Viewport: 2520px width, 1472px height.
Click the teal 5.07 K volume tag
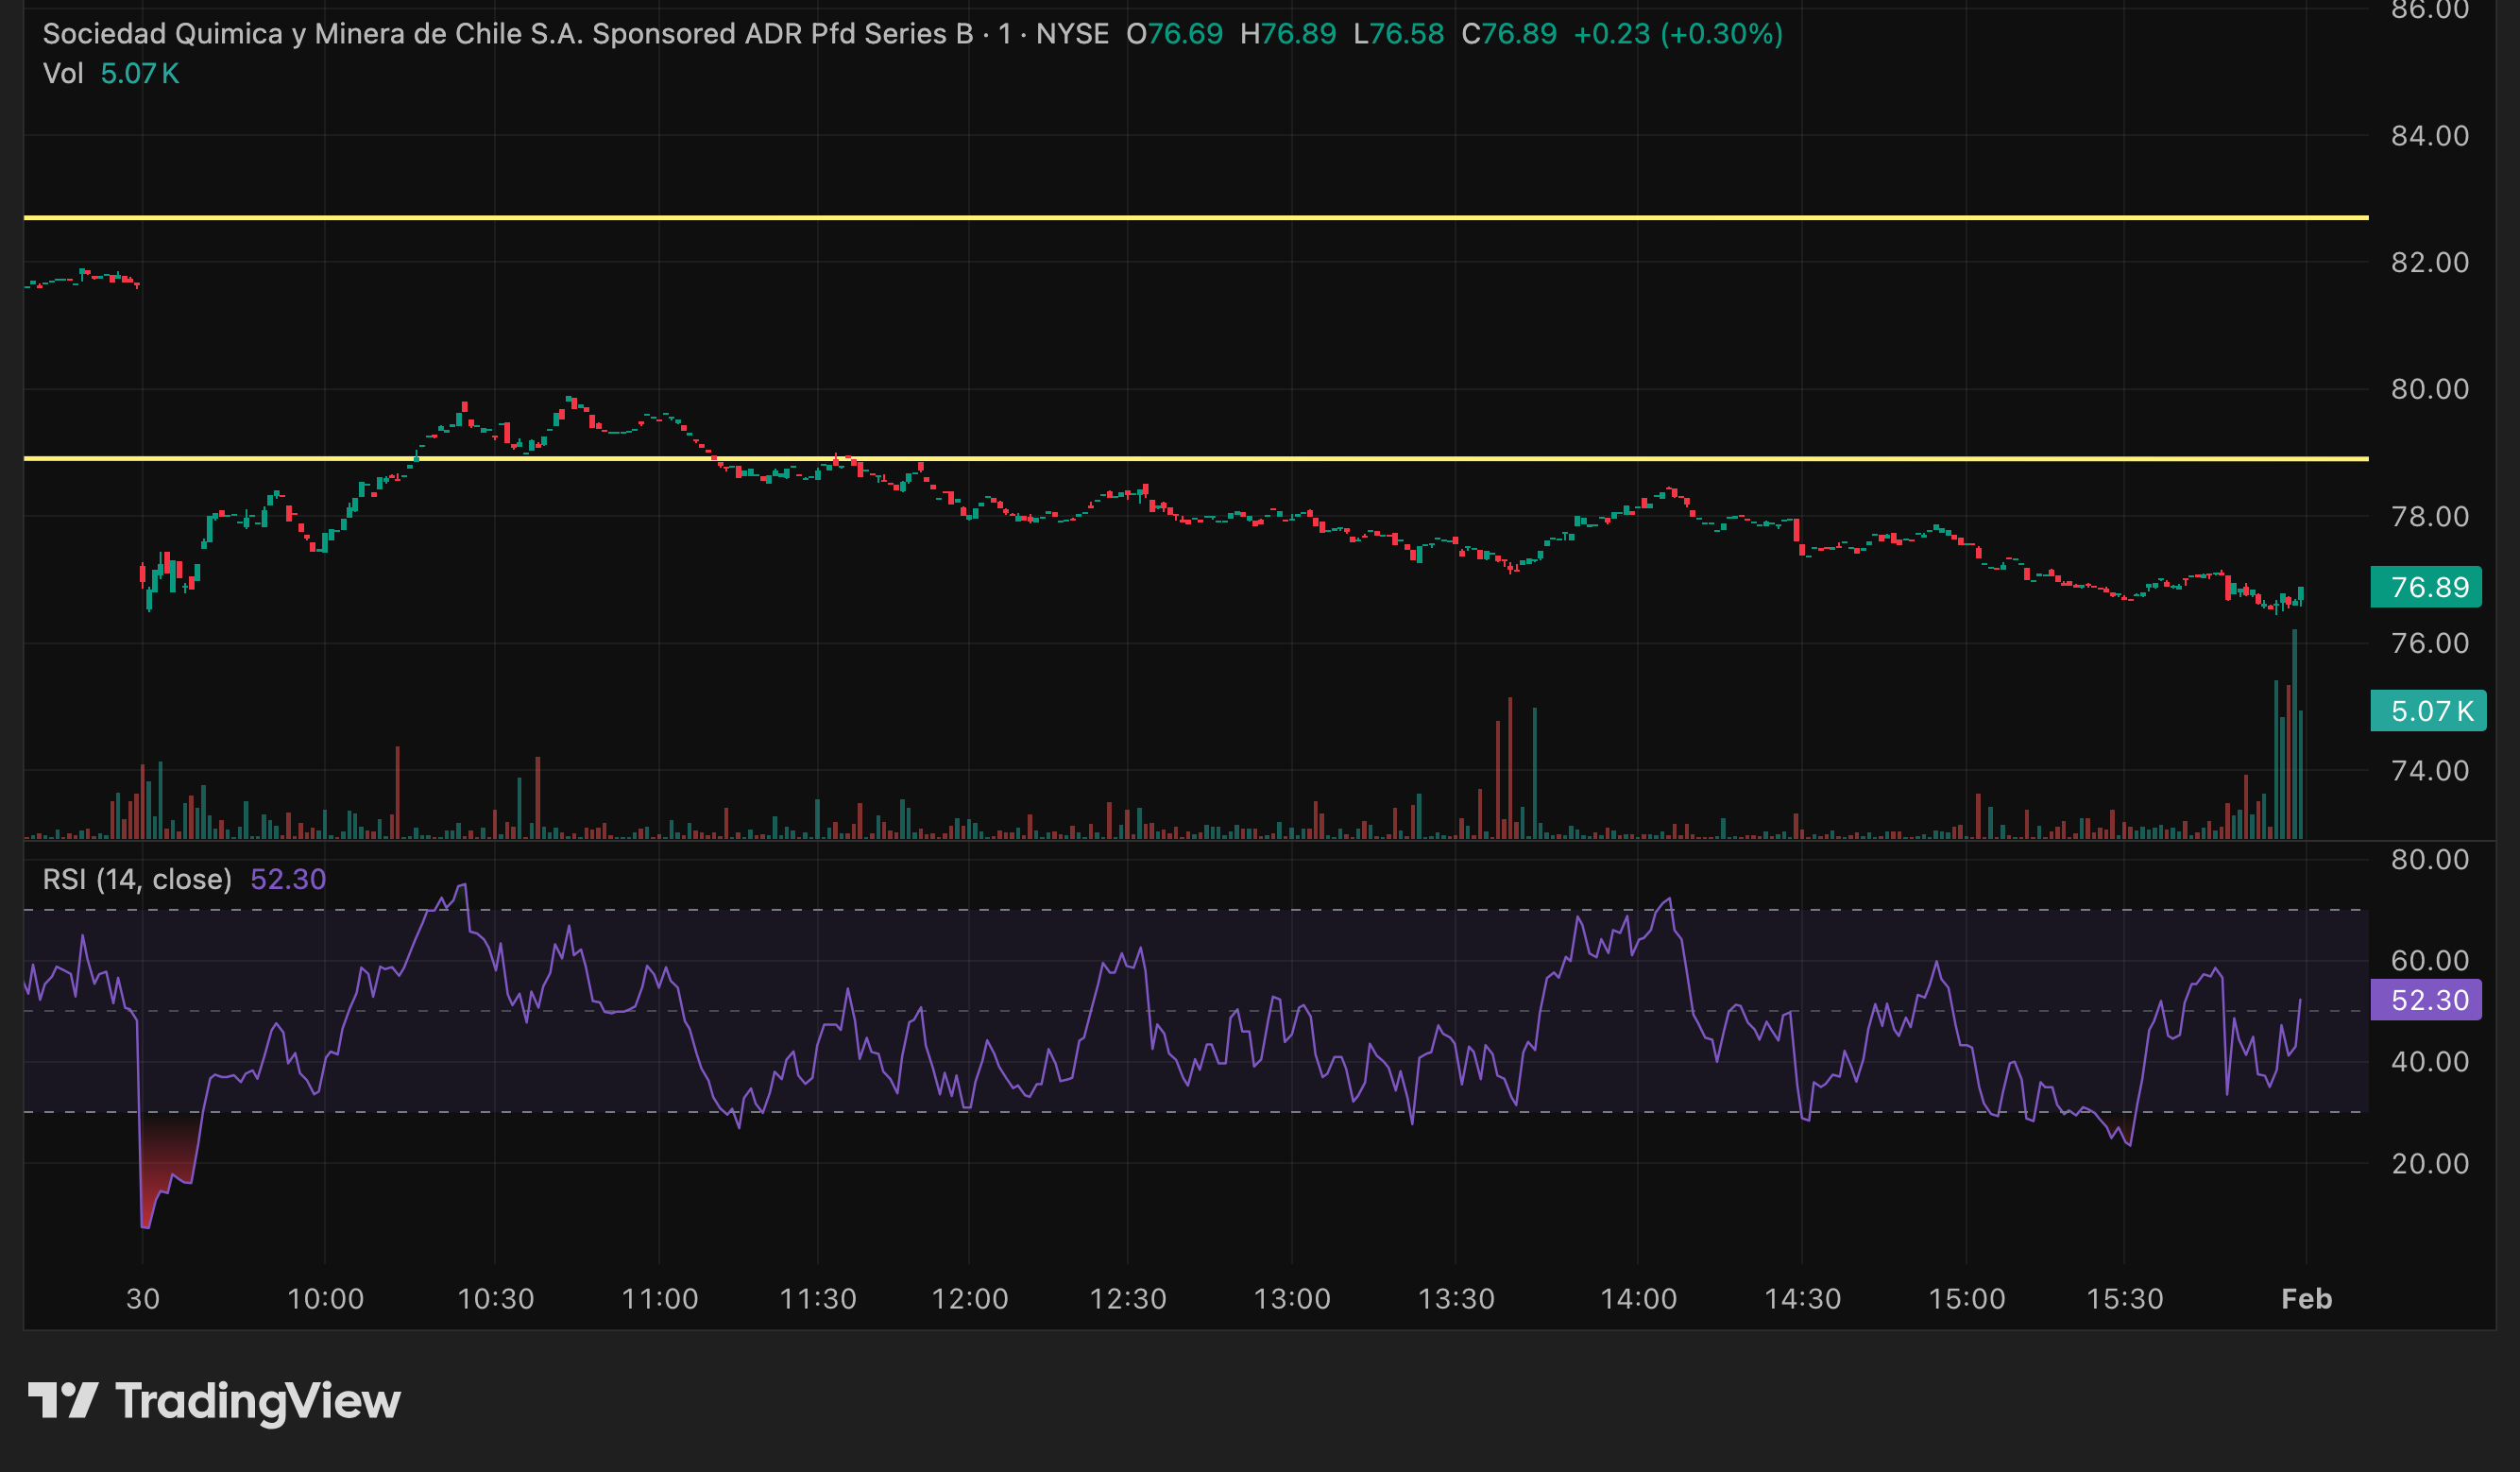click(x=2428, y=711)
